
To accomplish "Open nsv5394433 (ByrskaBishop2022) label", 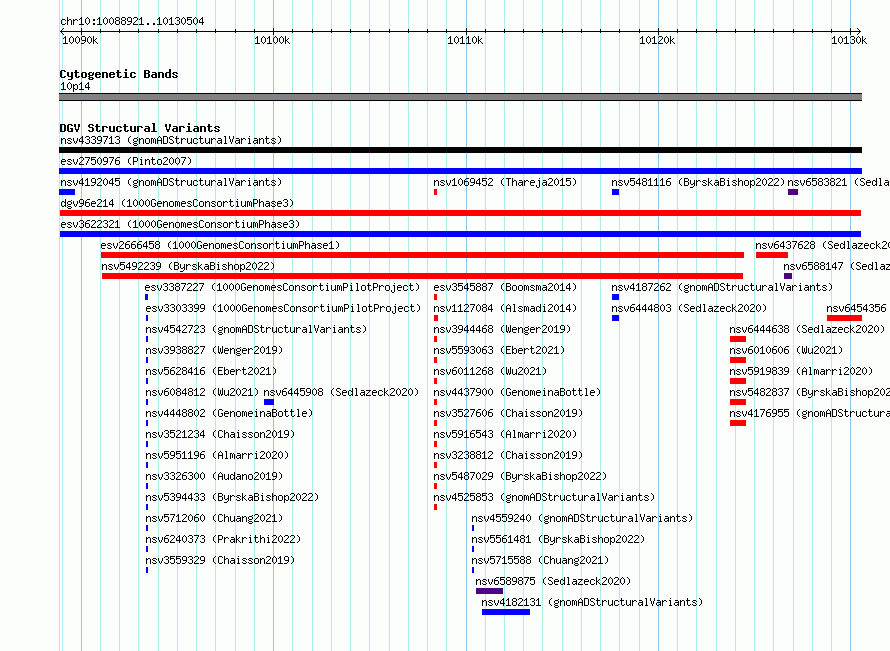I will (x=232, y=497).
